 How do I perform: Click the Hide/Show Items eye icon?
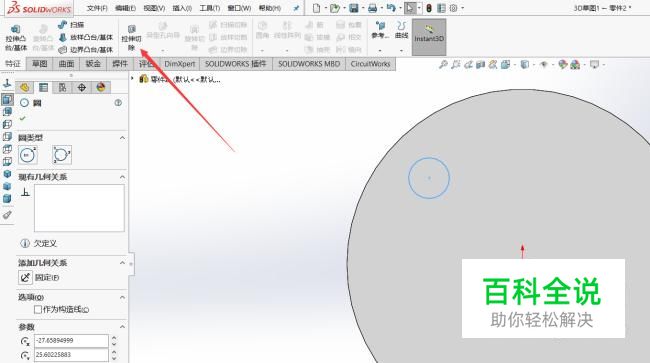point(543,65)
